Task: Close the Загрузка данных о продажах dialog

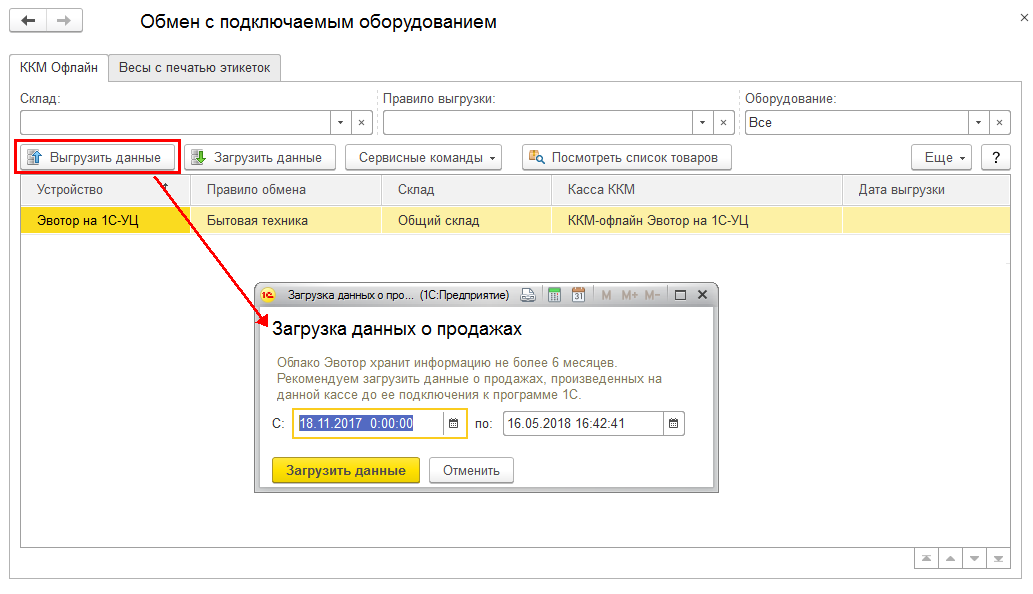Action: 702,295
